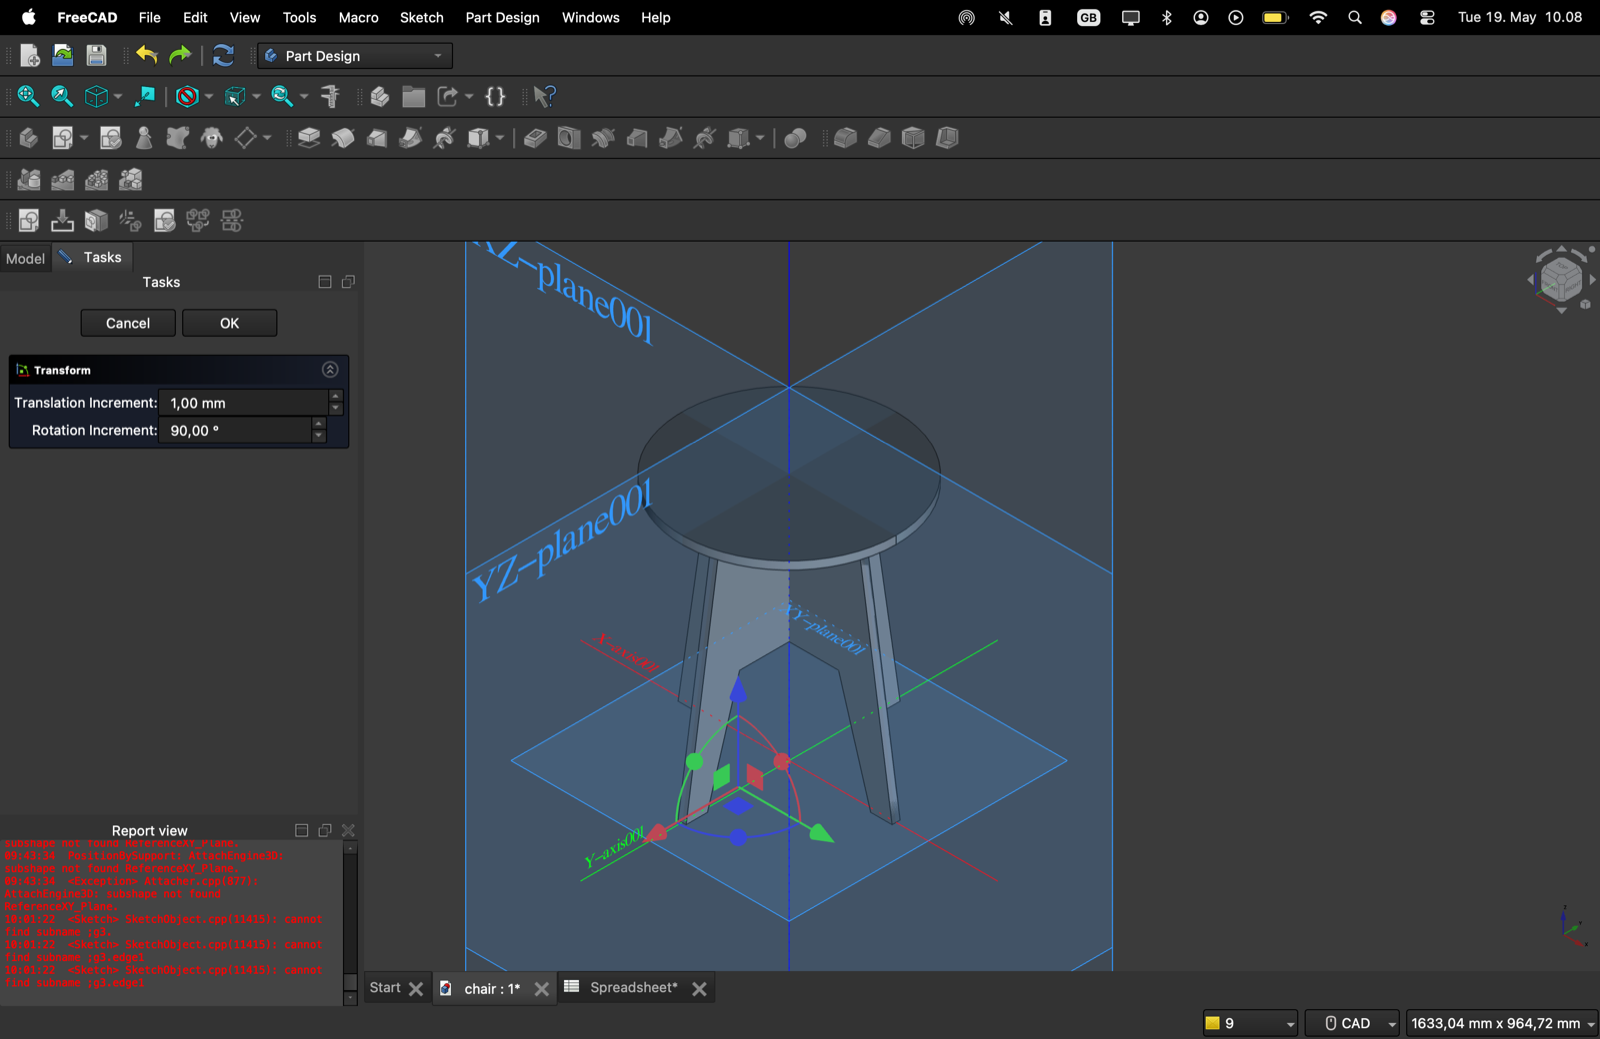
Task: Undo the last action
Action: coord(147,56)
